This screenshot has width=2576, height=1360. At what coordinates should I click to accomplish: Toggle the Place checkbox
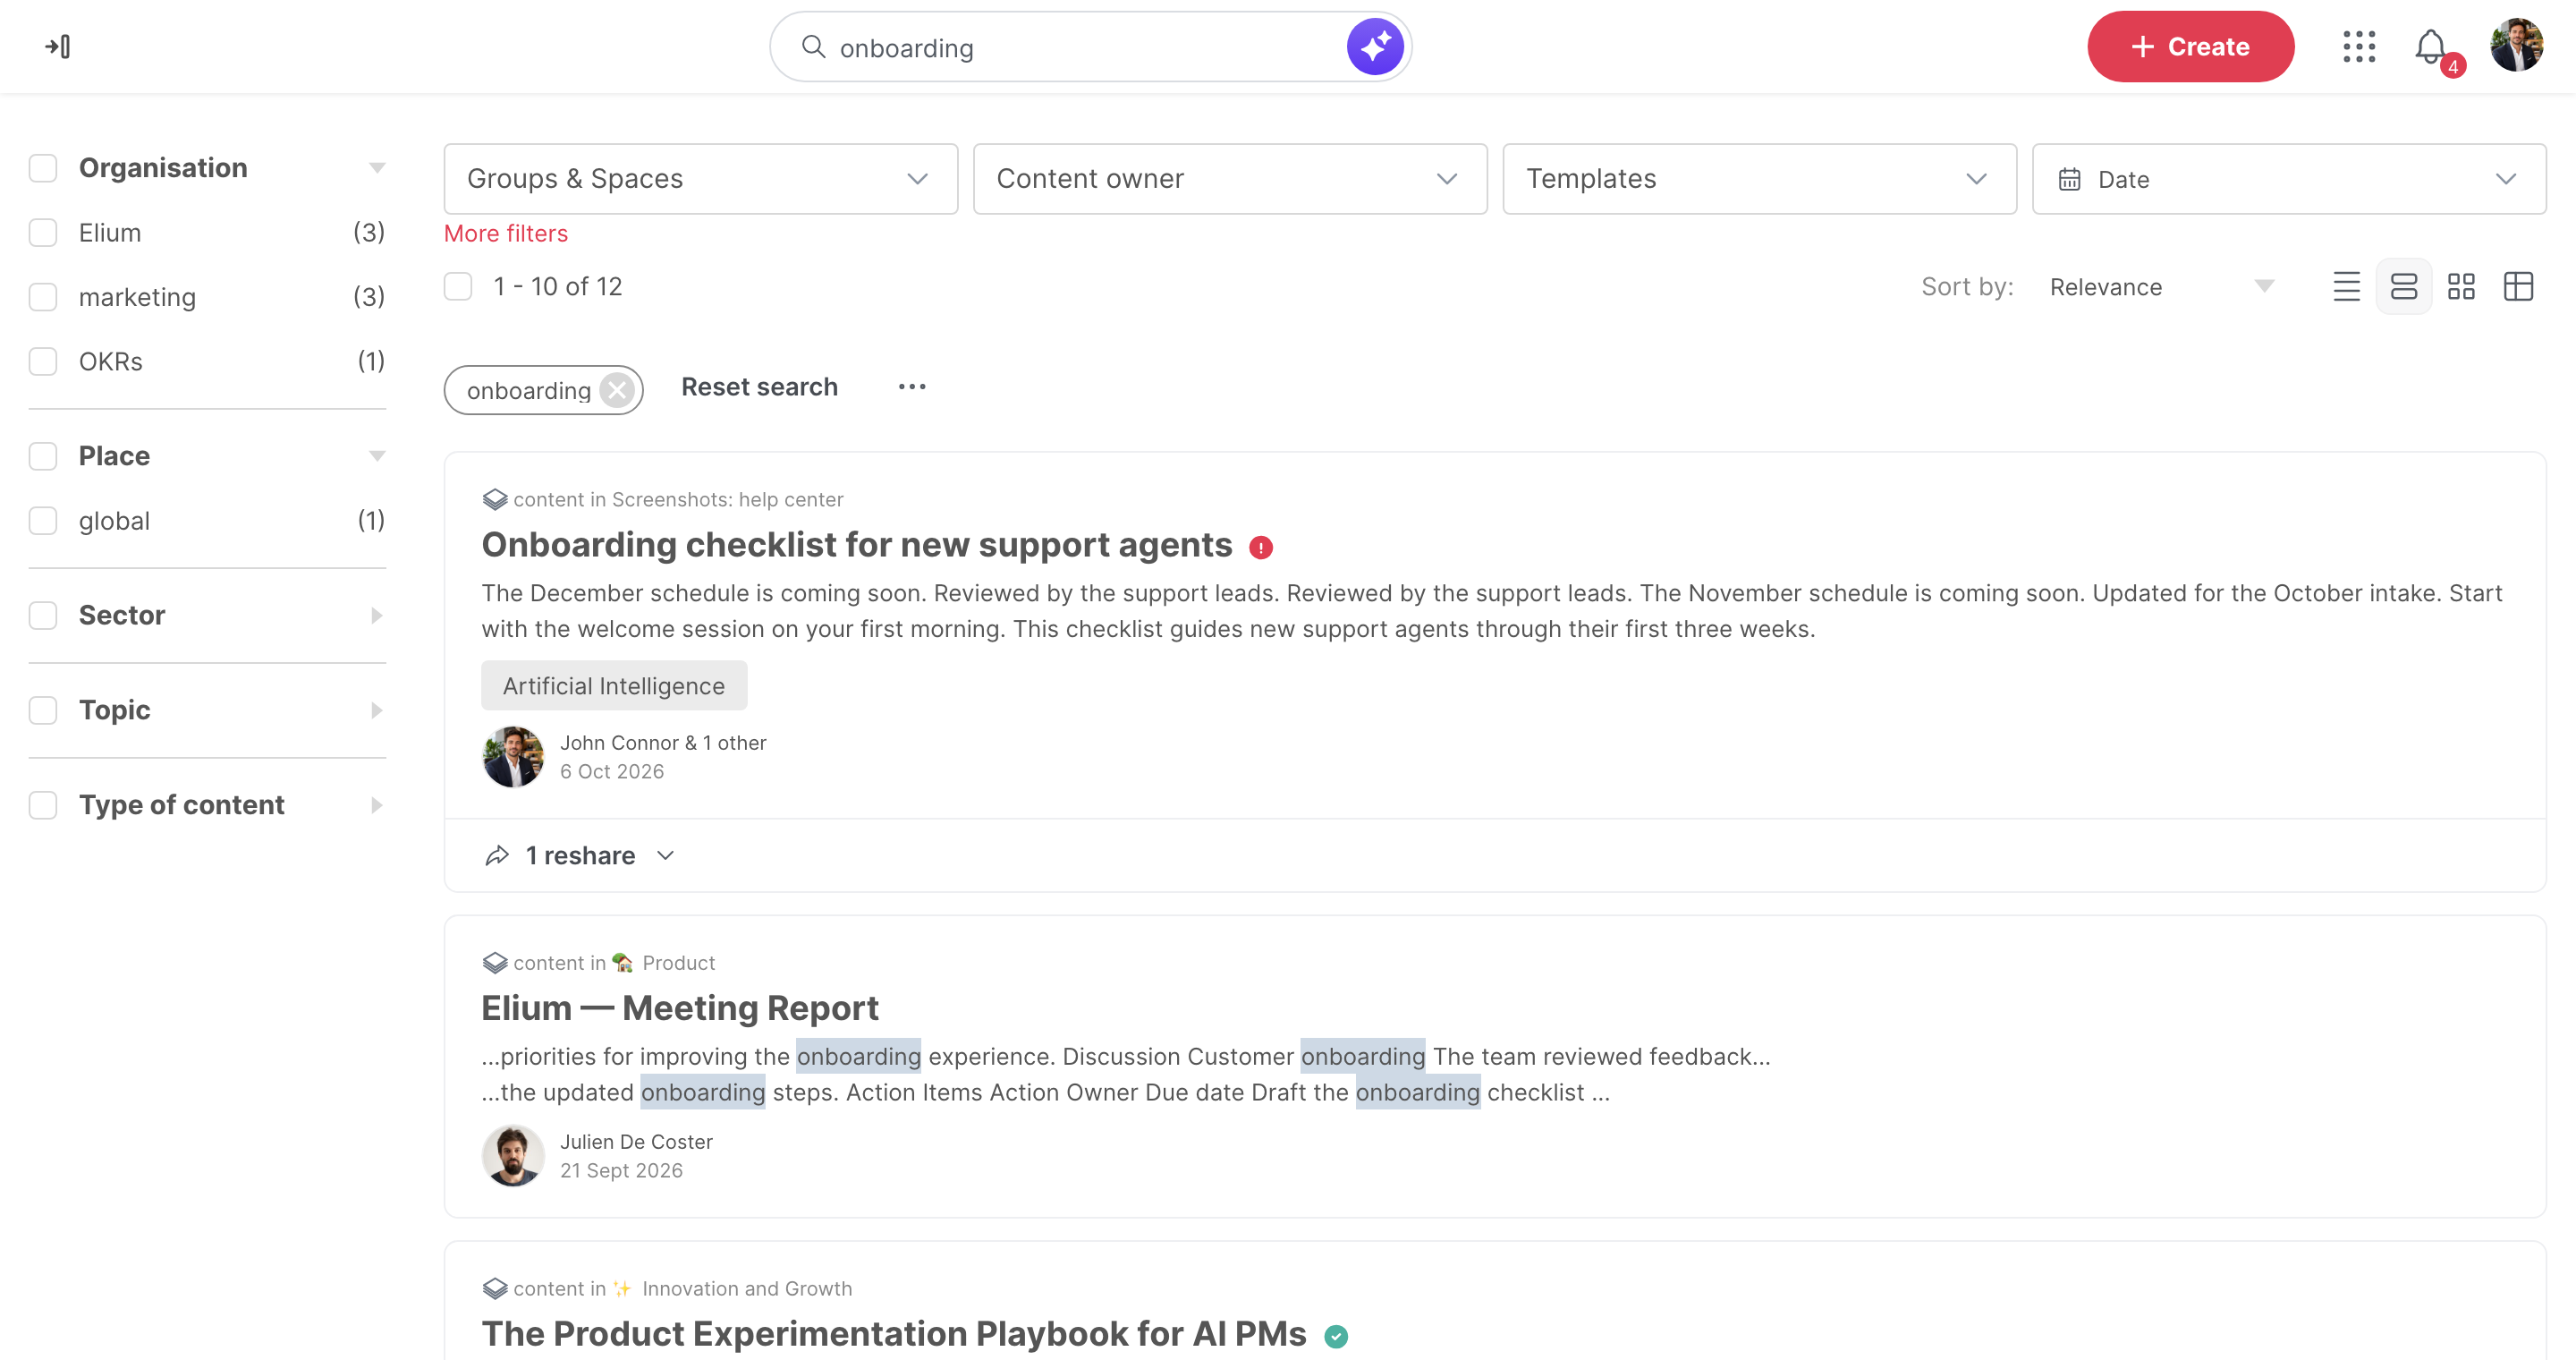point(43,456)
